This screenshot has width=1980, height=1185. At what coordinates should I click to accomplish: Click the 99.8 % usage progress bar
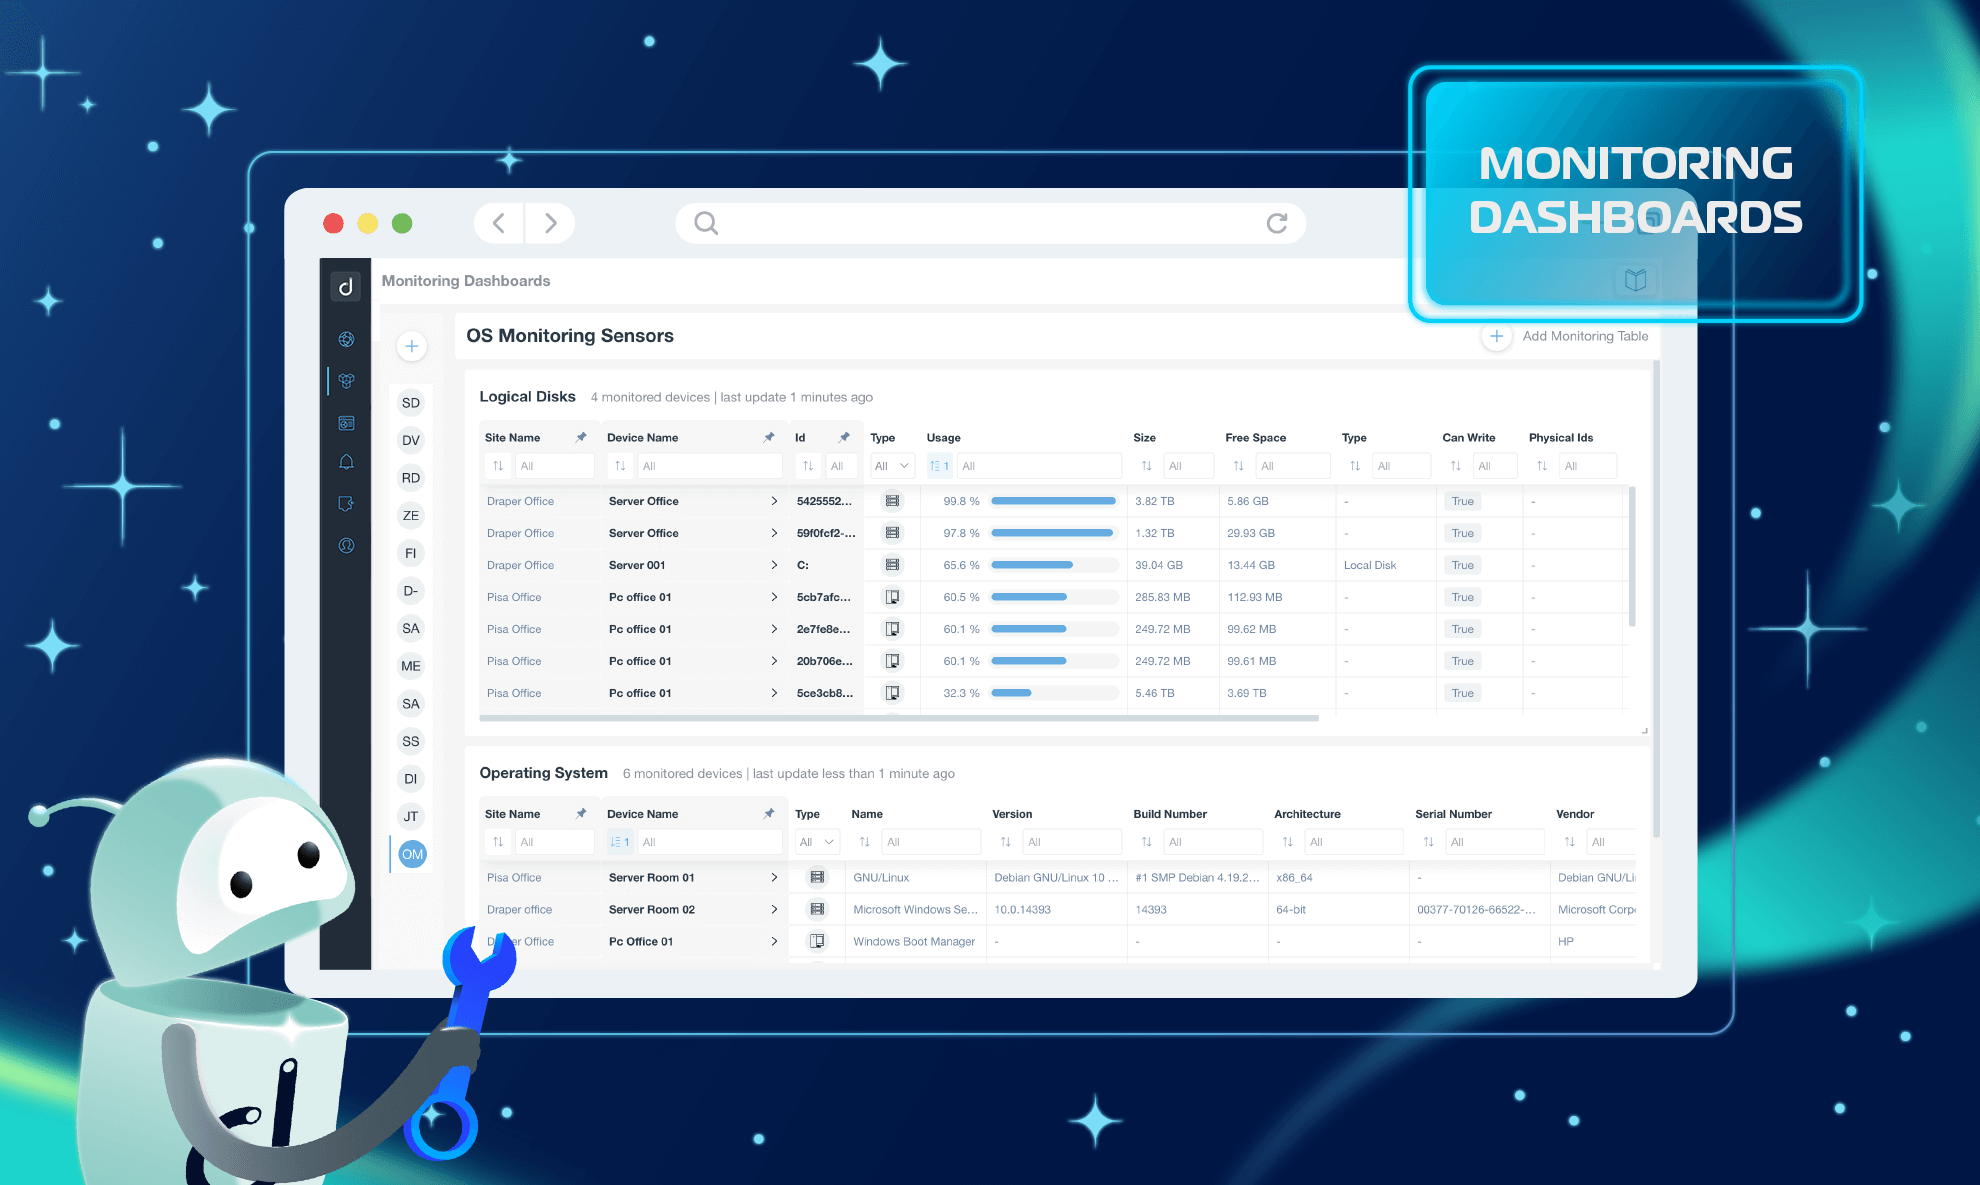tap(1052, 500)
